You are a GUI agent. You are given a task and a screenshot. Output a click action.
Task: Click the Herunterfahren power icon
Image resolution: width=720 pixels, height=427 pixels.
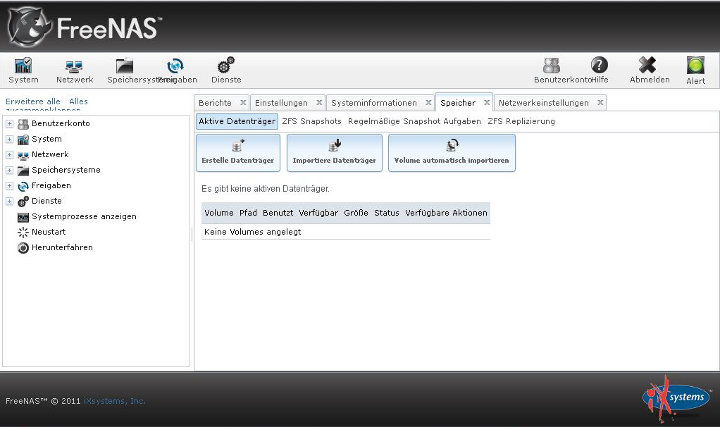pyautogui.click(x=23, y=248)
